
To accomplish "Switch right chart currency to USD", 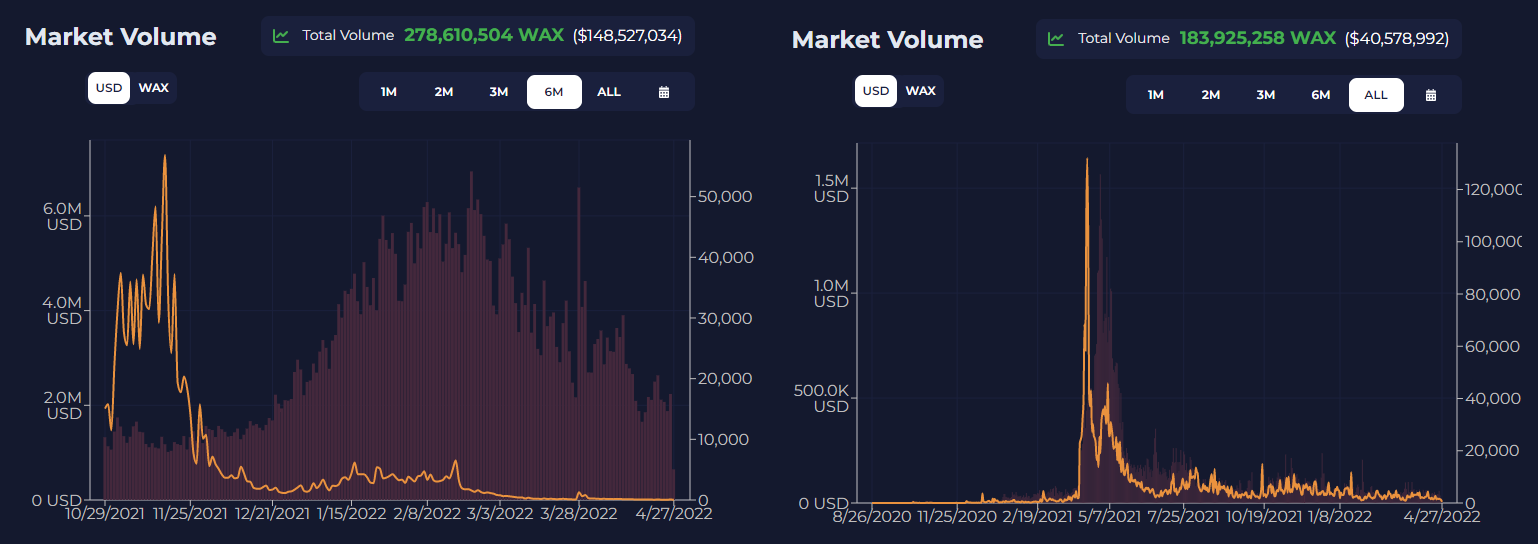I will (876, 91).
